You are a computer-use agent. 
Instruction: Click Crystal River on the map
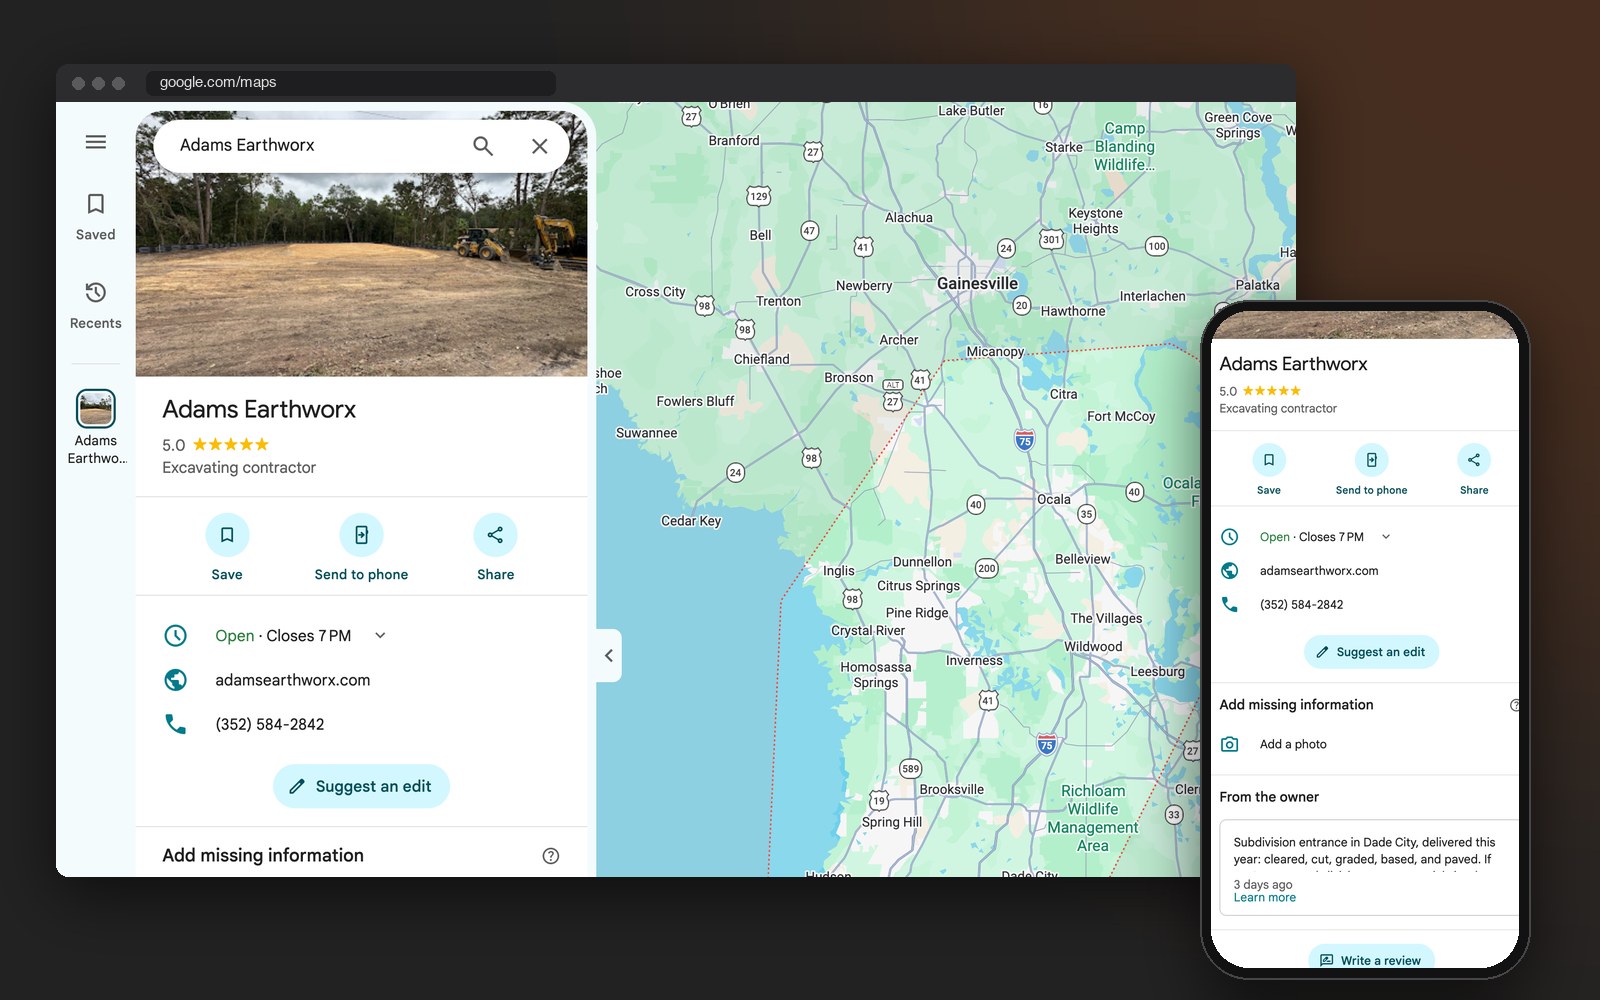pos(868,631)
